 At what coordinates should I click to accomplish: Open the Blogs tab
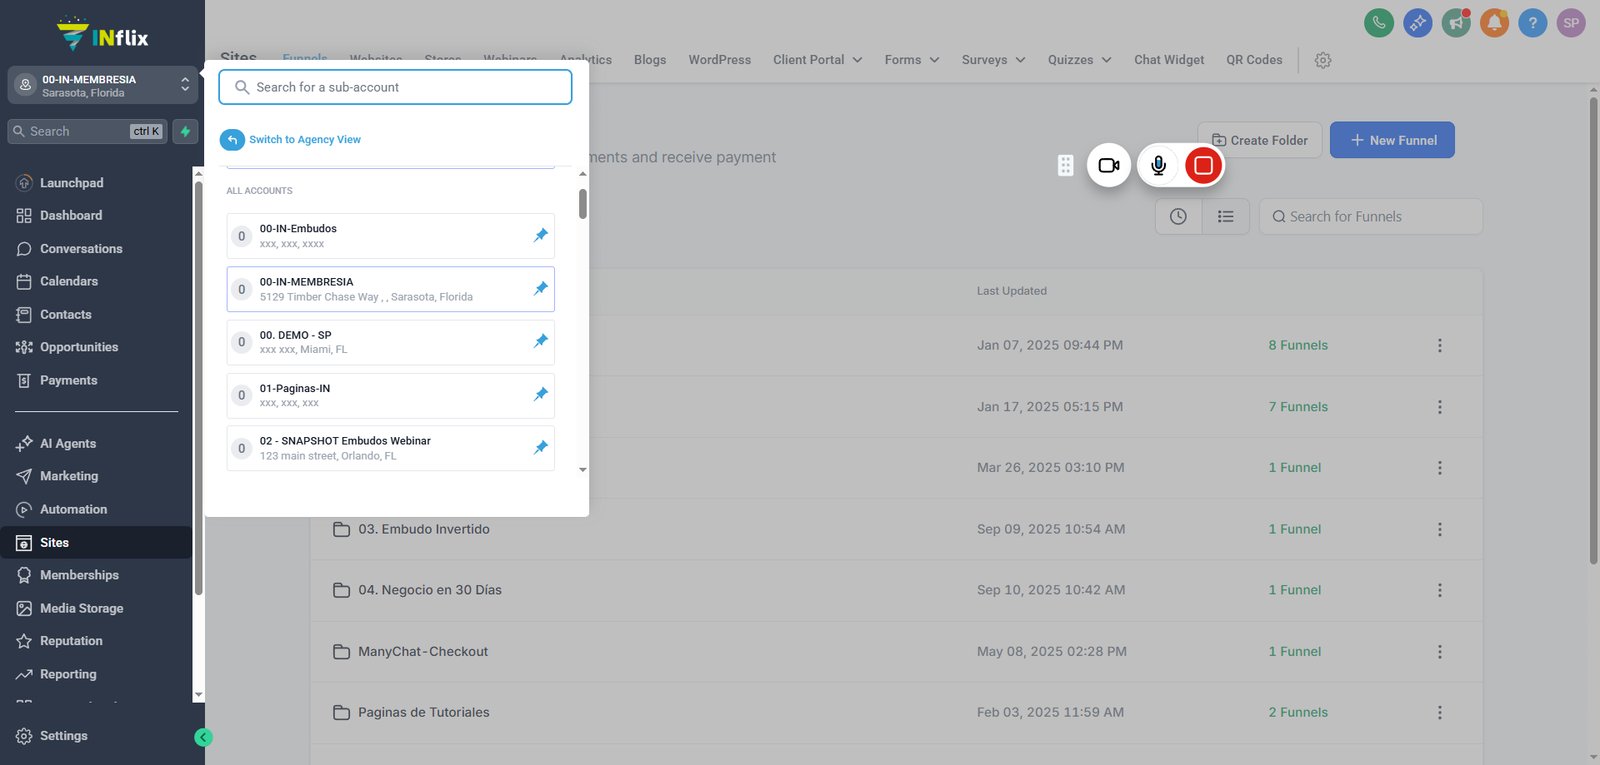click(650, 60)
